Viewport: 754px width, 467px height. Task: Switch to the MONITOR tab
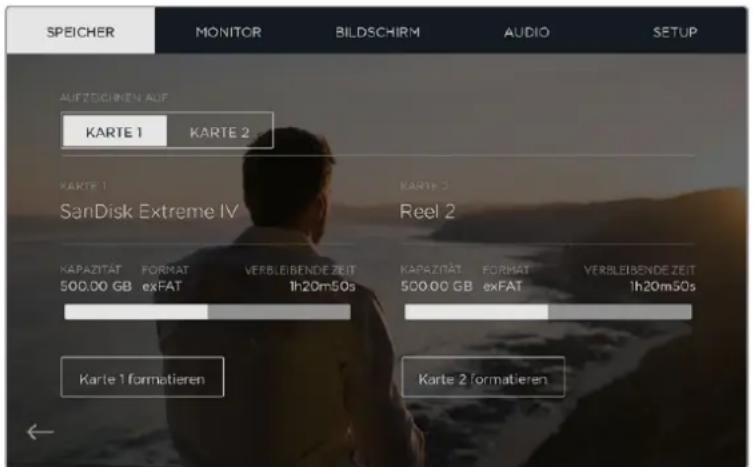(x=228, y=32)
